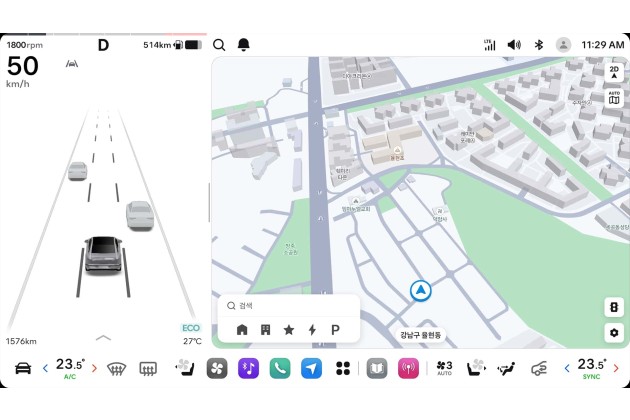Open the owner's manual book icon
Image resolution: width=630 pixels, height=420 pixels.
point(377,369)
